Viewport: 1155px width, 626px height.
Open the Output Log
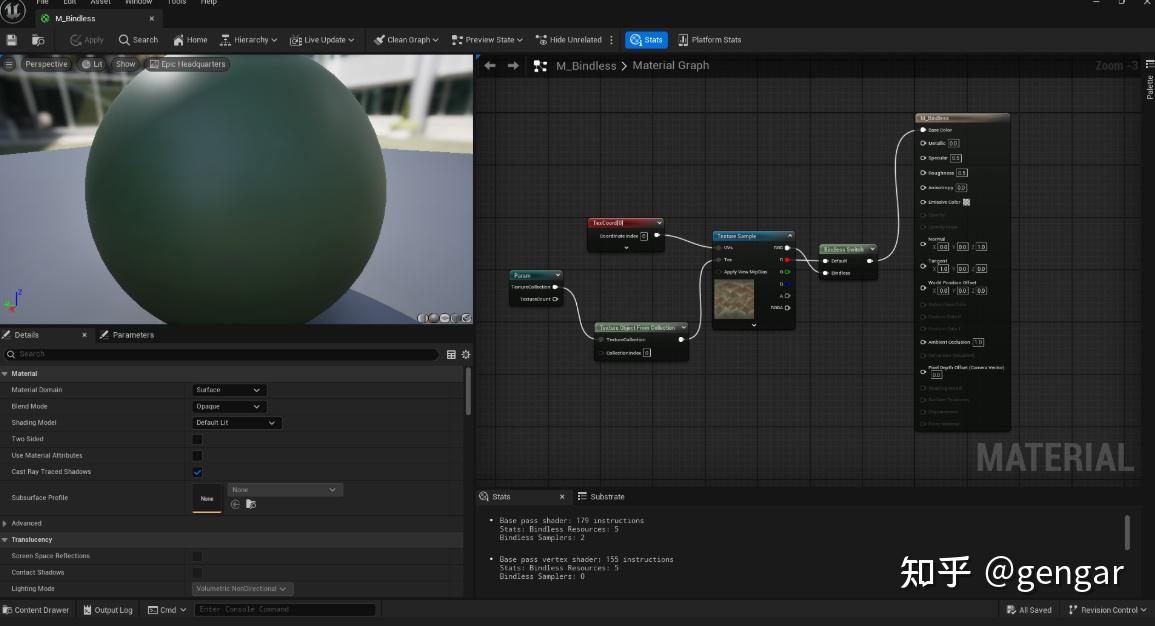108,610
